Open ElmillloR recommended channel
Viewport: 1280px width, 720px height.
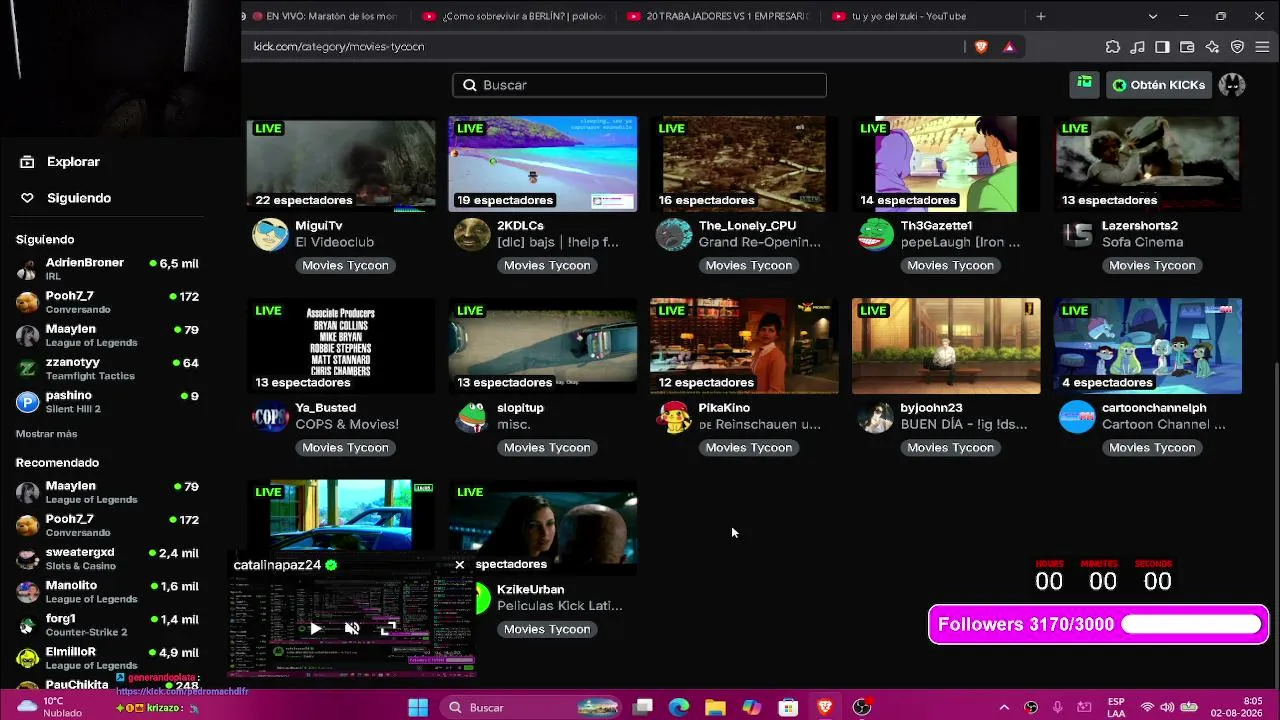click(x=108, y=658)
